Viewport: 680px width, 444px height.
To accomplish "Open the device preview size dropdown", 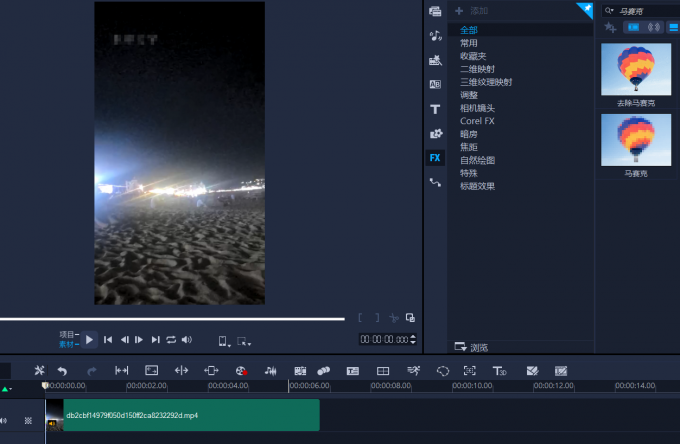I will [223, 341].
